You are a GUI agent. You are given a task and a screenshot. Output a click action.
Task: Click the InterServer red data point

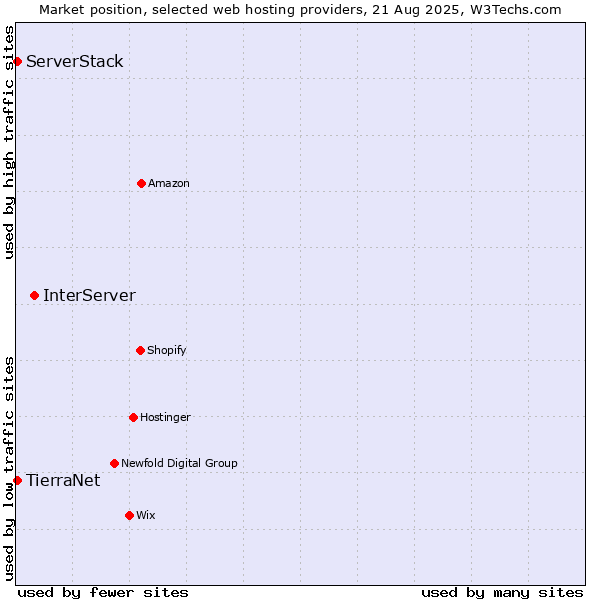pos(34,295)
